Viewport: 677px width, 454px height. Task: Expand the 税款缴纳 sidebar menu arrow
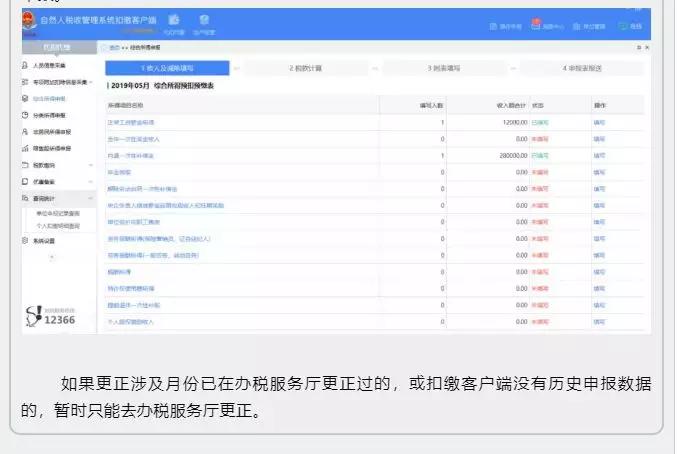pos(91,165)
